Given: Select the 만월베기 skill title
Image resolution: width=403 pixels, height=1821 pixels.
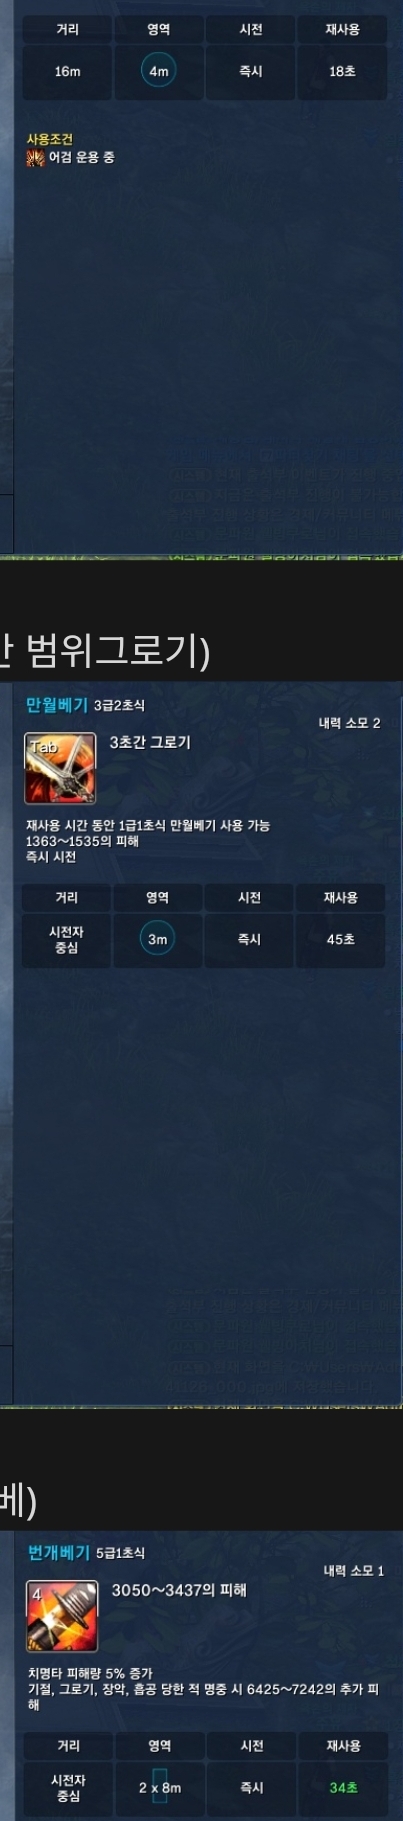Looking at the screenshot, I should pos(57,705).
